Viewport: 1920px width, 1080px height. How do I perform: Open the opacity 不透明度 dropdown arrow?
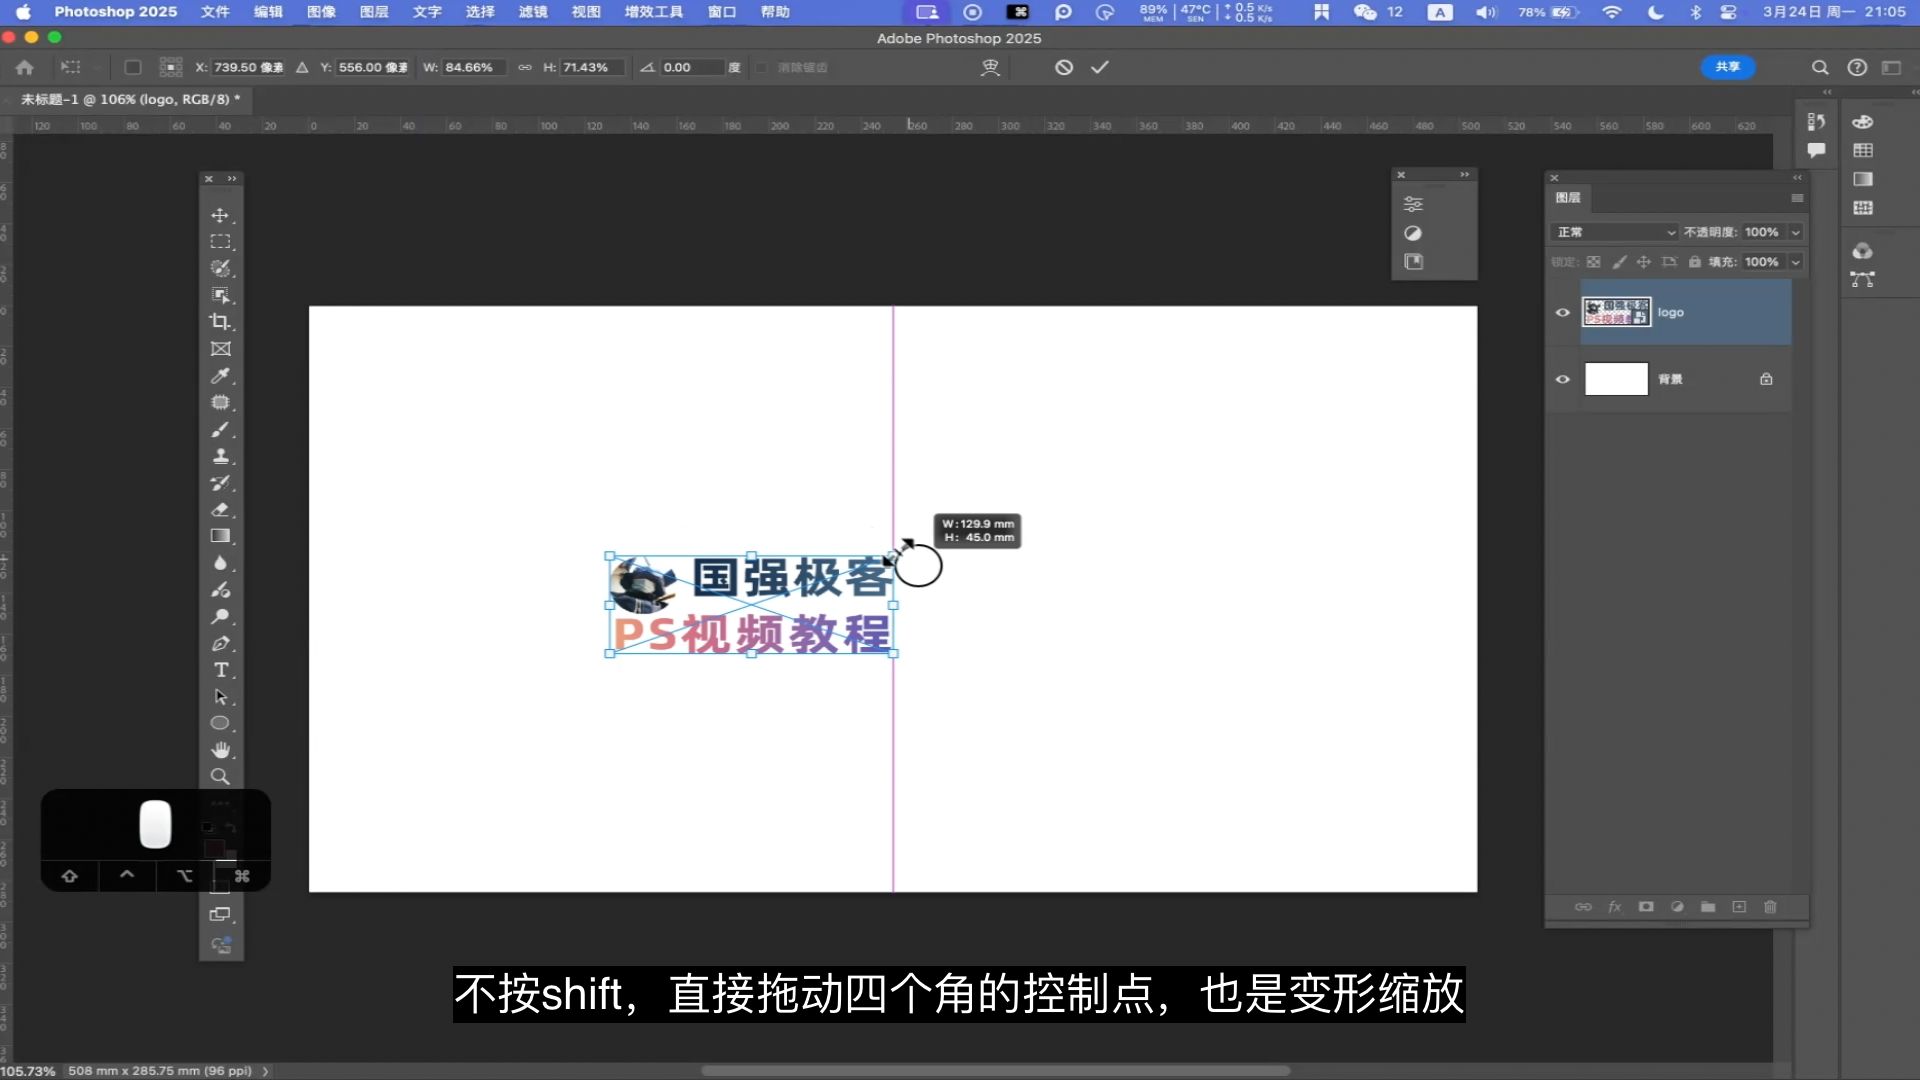tap(1796, 232)
